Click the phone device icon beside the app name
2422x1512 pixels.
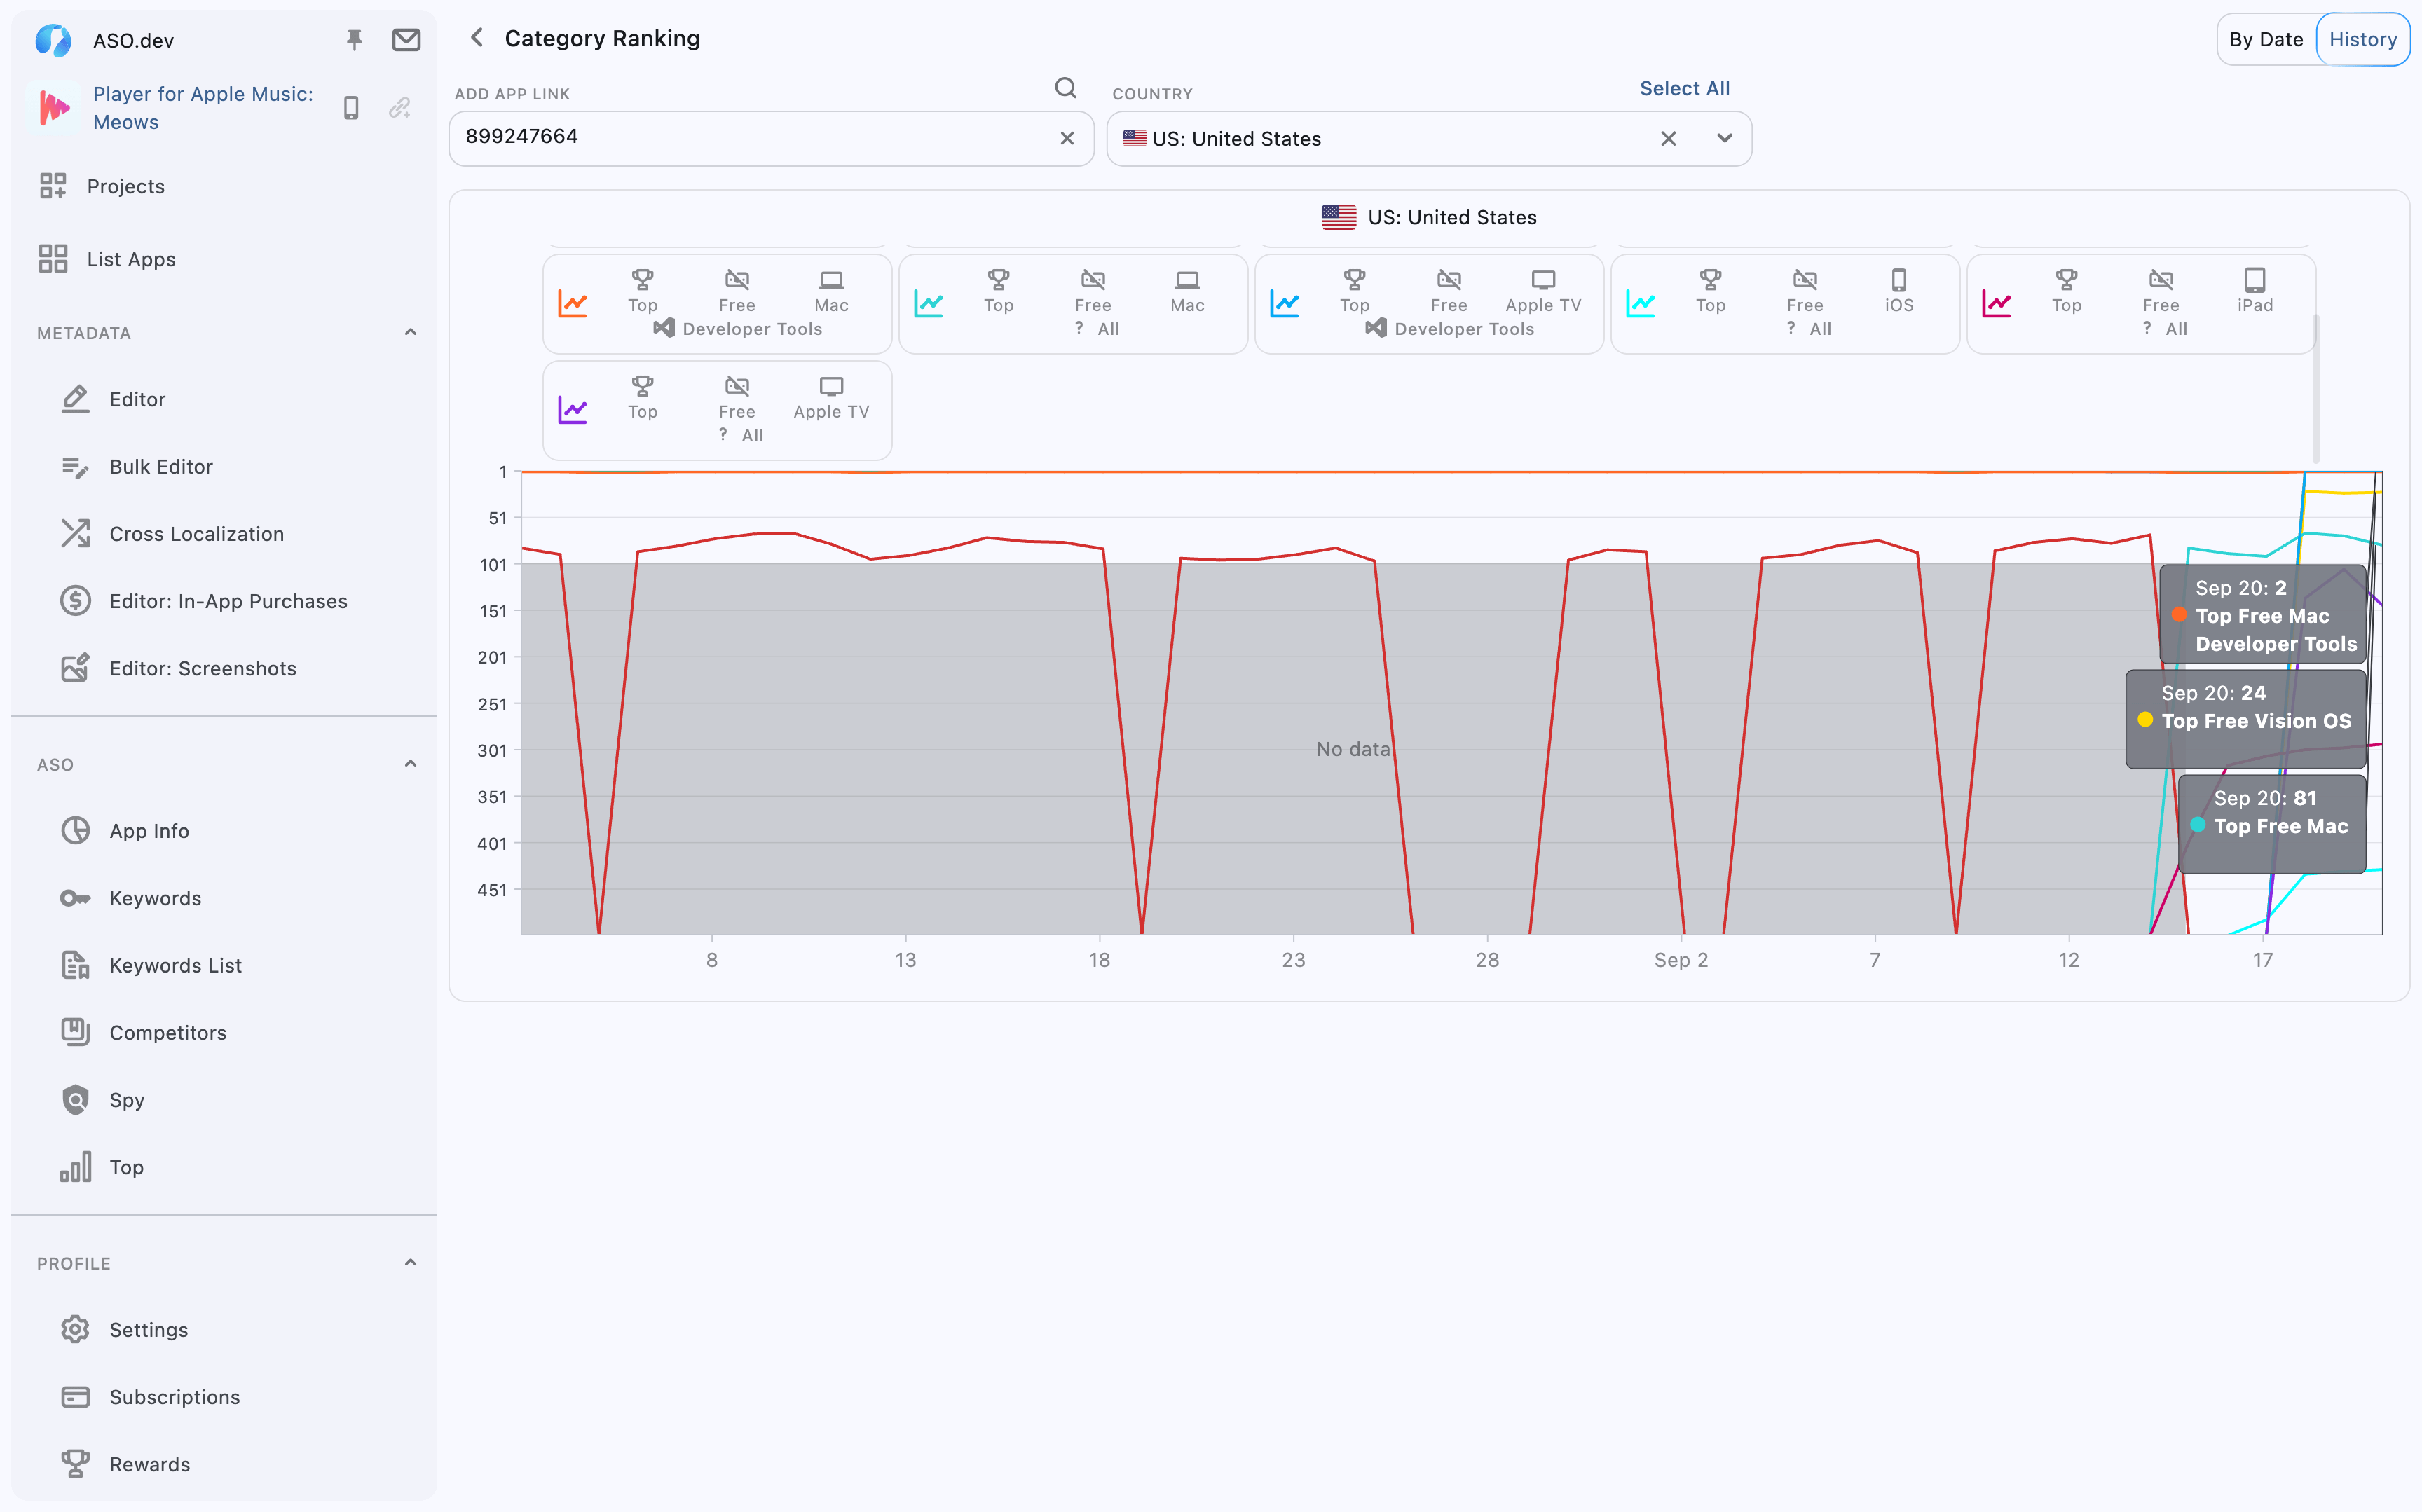pyautogui.click(x=351, y=107)
